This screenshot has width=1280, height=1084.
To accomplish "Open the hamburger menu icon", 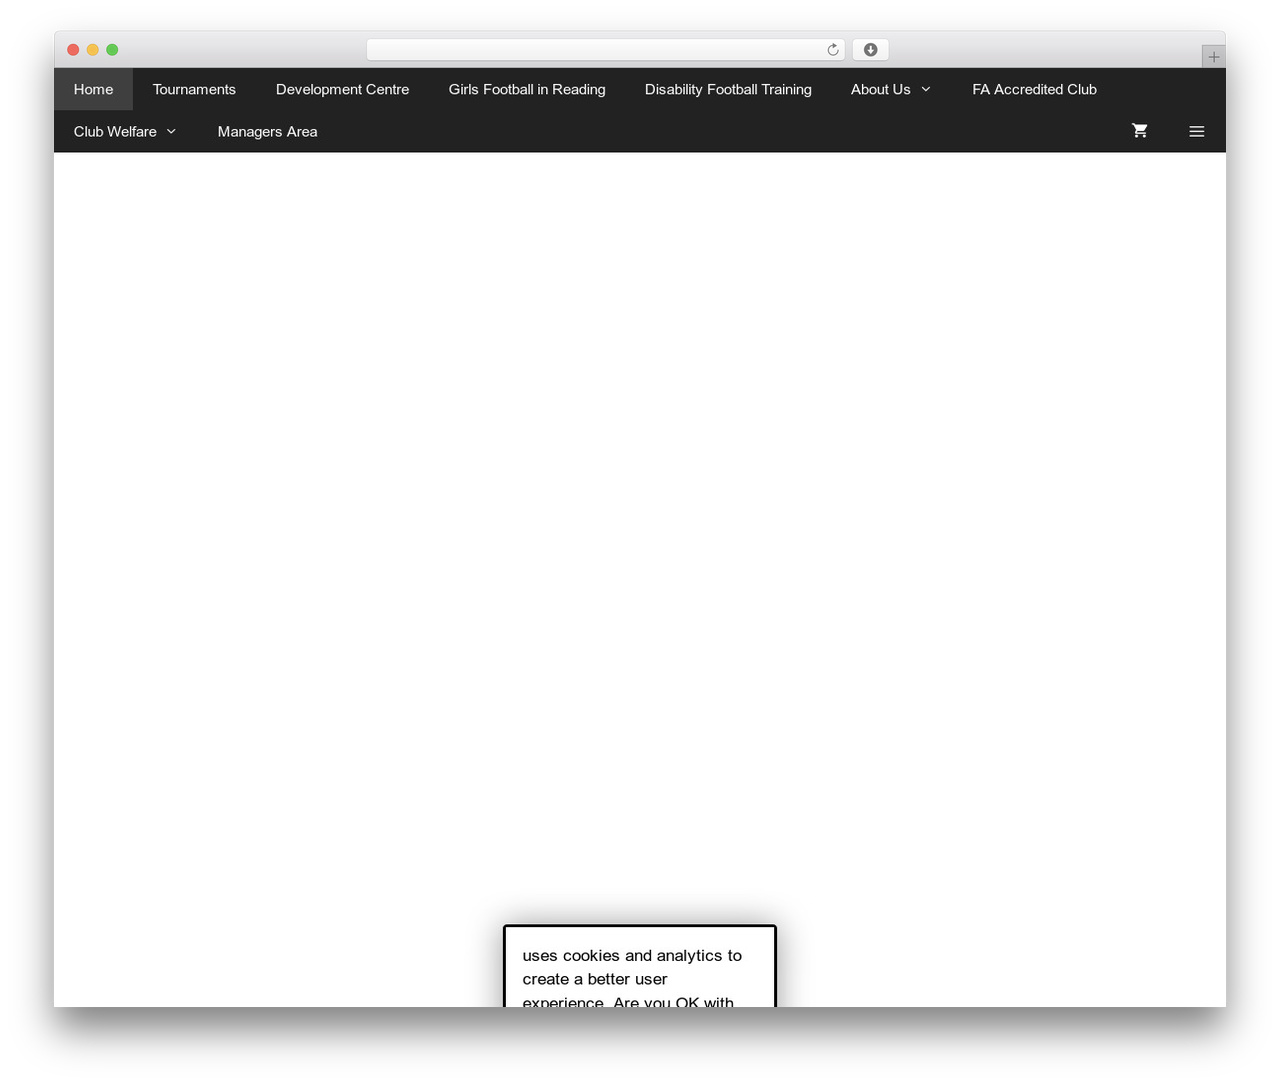I will point(1196,131).
